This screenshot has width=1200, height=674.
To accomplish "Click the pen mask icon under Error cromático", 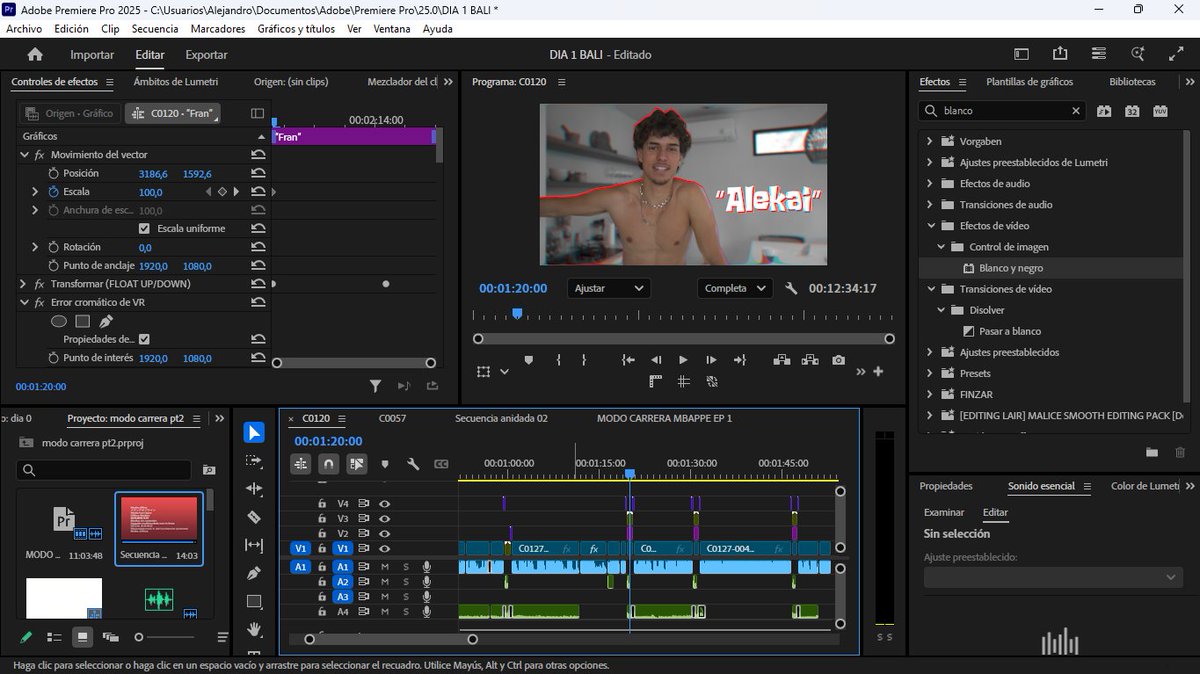I will pyautogui.click(x=106, y=321).
